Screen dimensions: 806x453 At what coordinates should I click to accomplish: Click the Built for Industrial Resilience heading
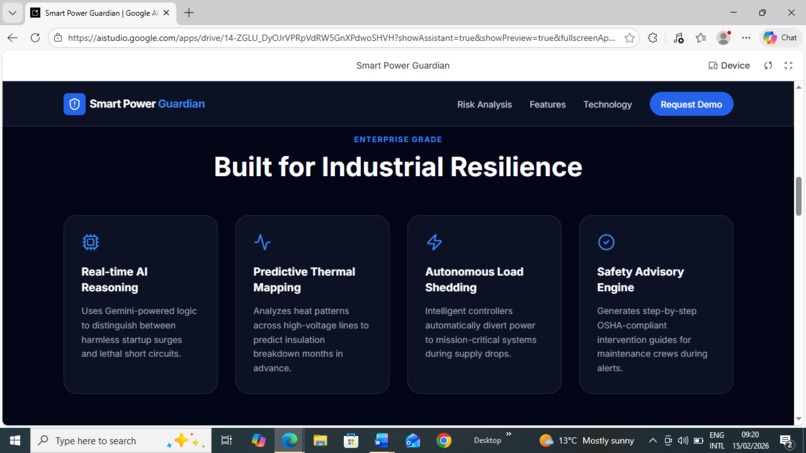(398, 167)
